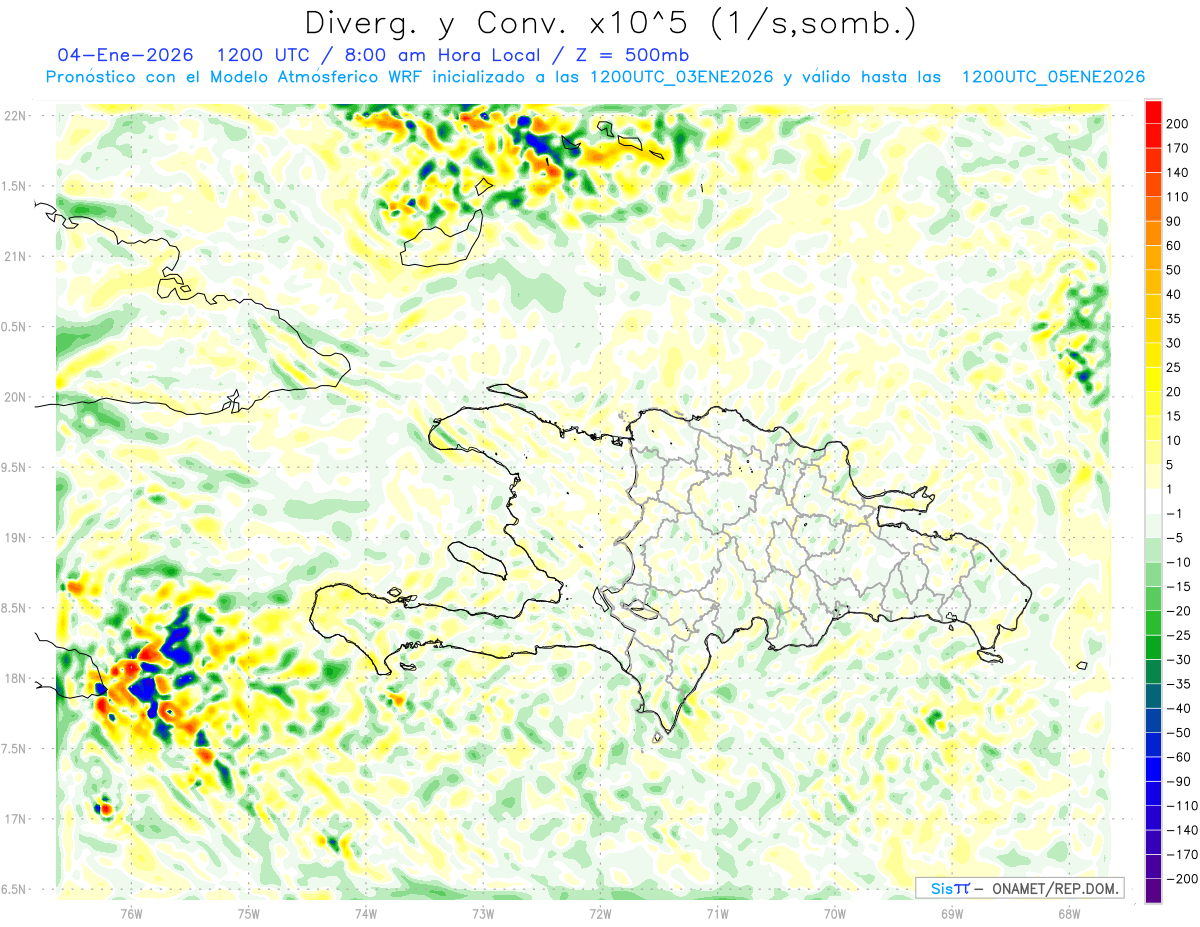Click the color scale value "140"
1200x927 pixels.
click(1179, 172)
